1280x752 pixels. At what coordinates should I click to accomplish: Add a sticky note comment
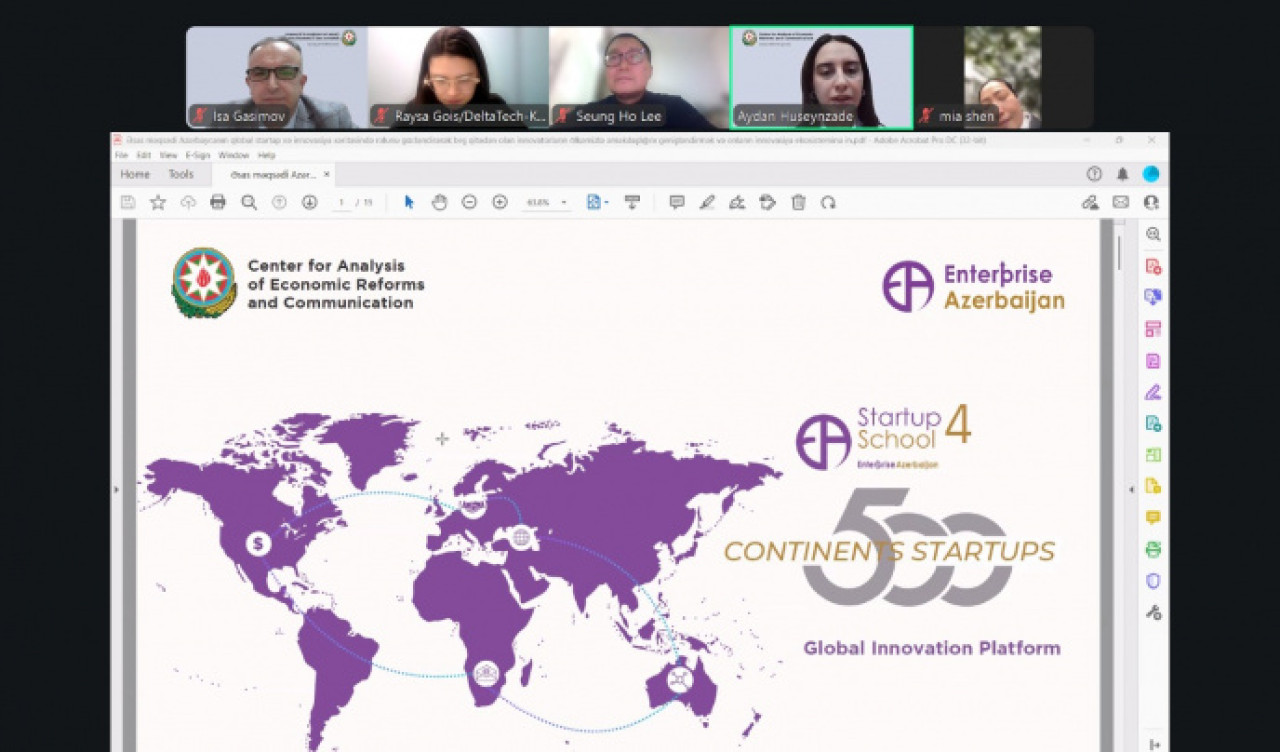click(x=677, y=202)
